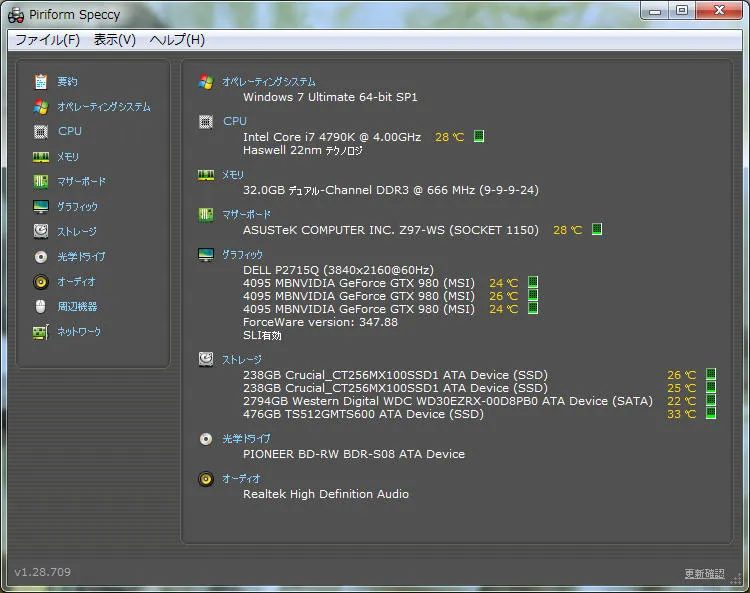This screenshot has width=750, height=593.
Task: Click the 周辺機器 mouse icon in sidebar
Action: [41, 307]
